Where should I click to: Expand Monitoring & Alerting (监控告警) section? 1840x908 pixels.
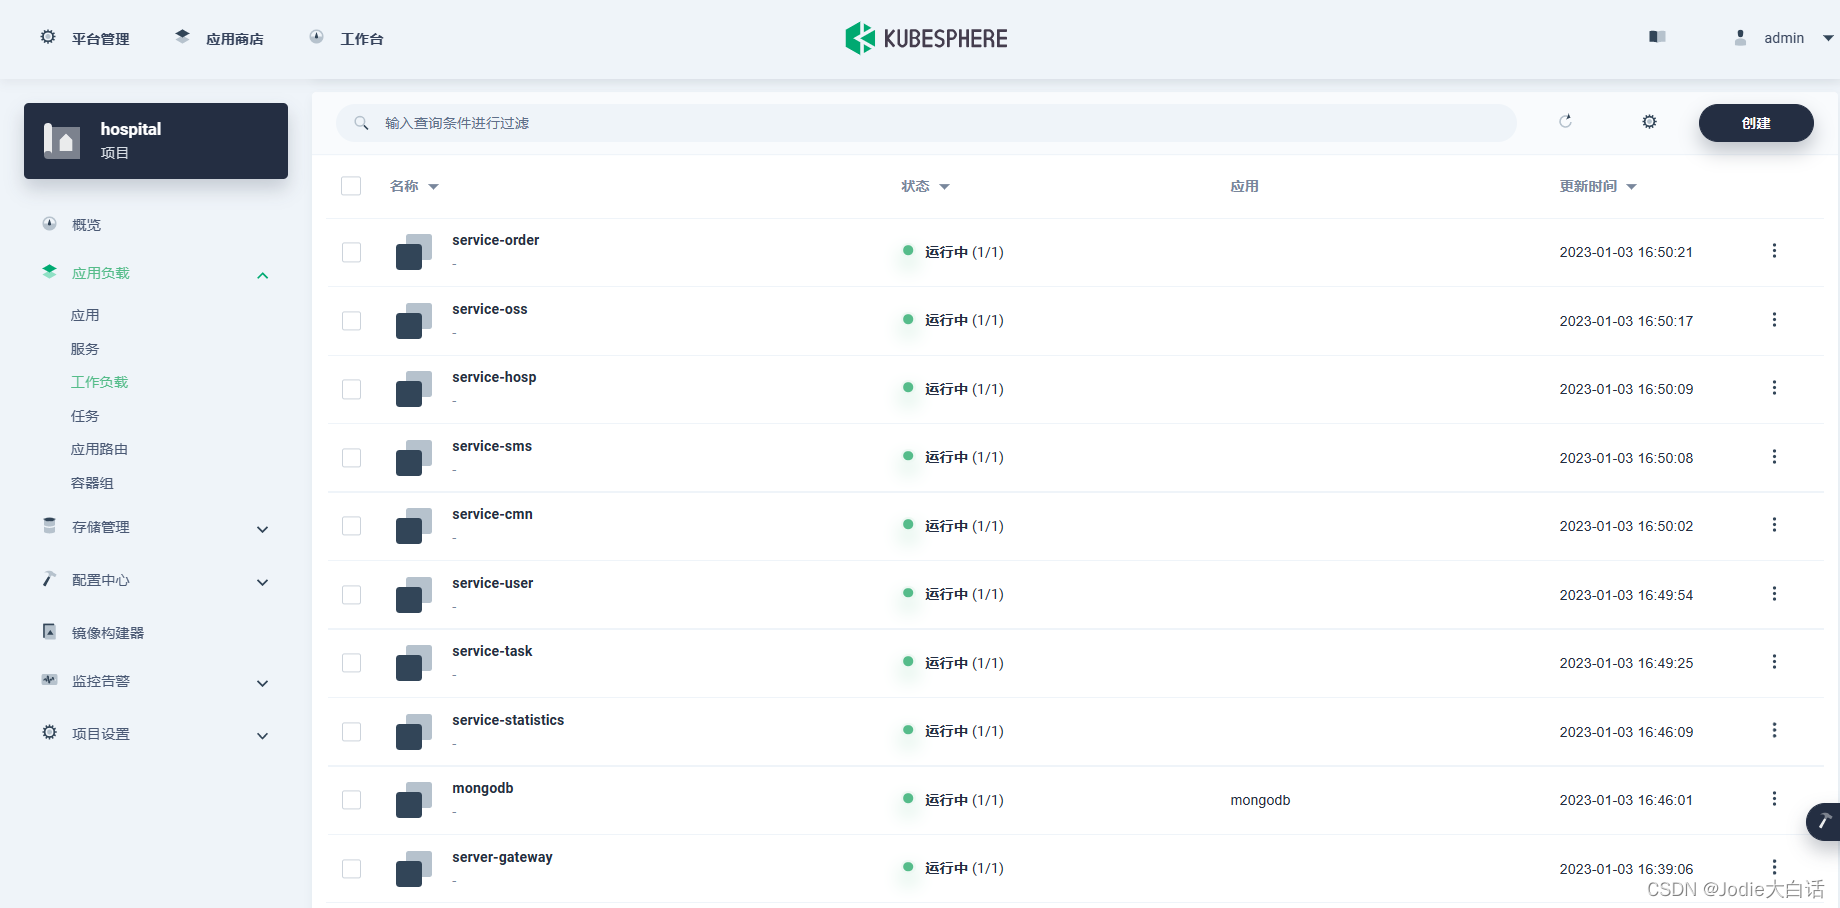coord(262,683)
